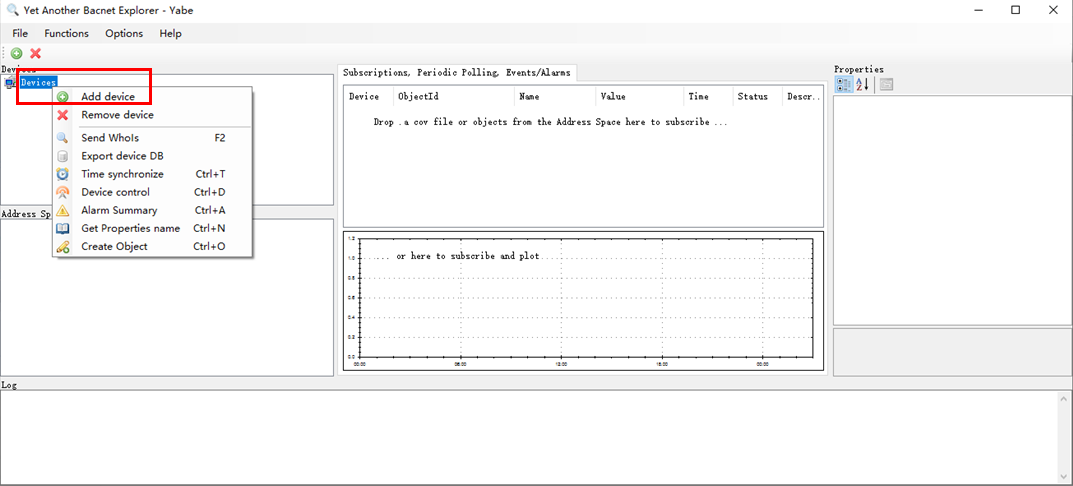Click the Alphabetical sort icon in Properties
Viewport: 1073px width, 486px height.
862,84
